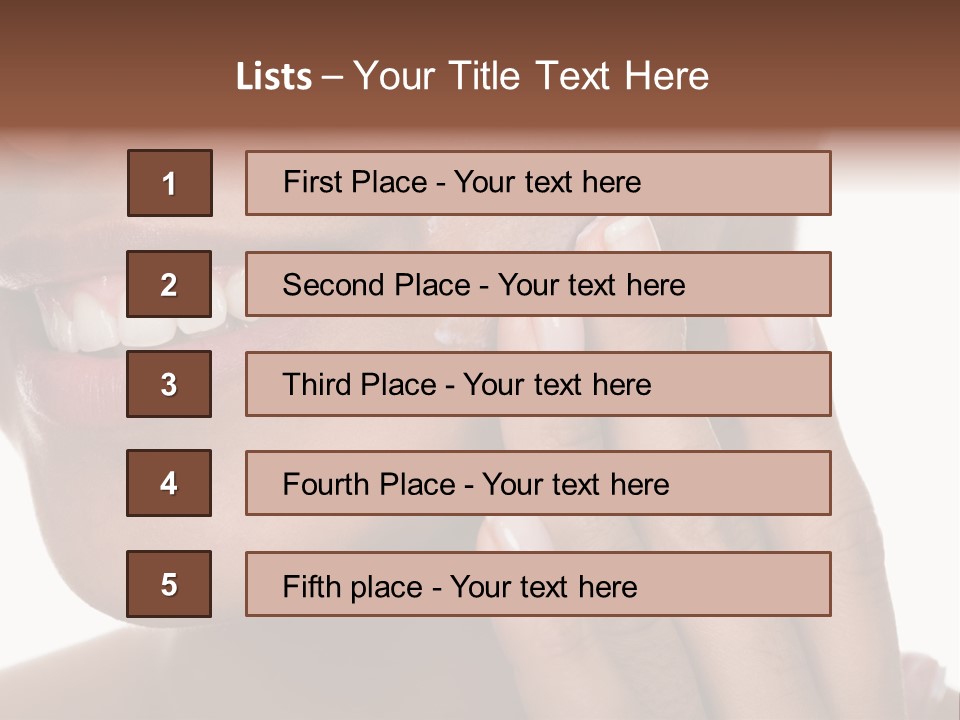This screenshot has width=960, height=720.
Task: Select the square numbered 5
Action: (168, 584)
